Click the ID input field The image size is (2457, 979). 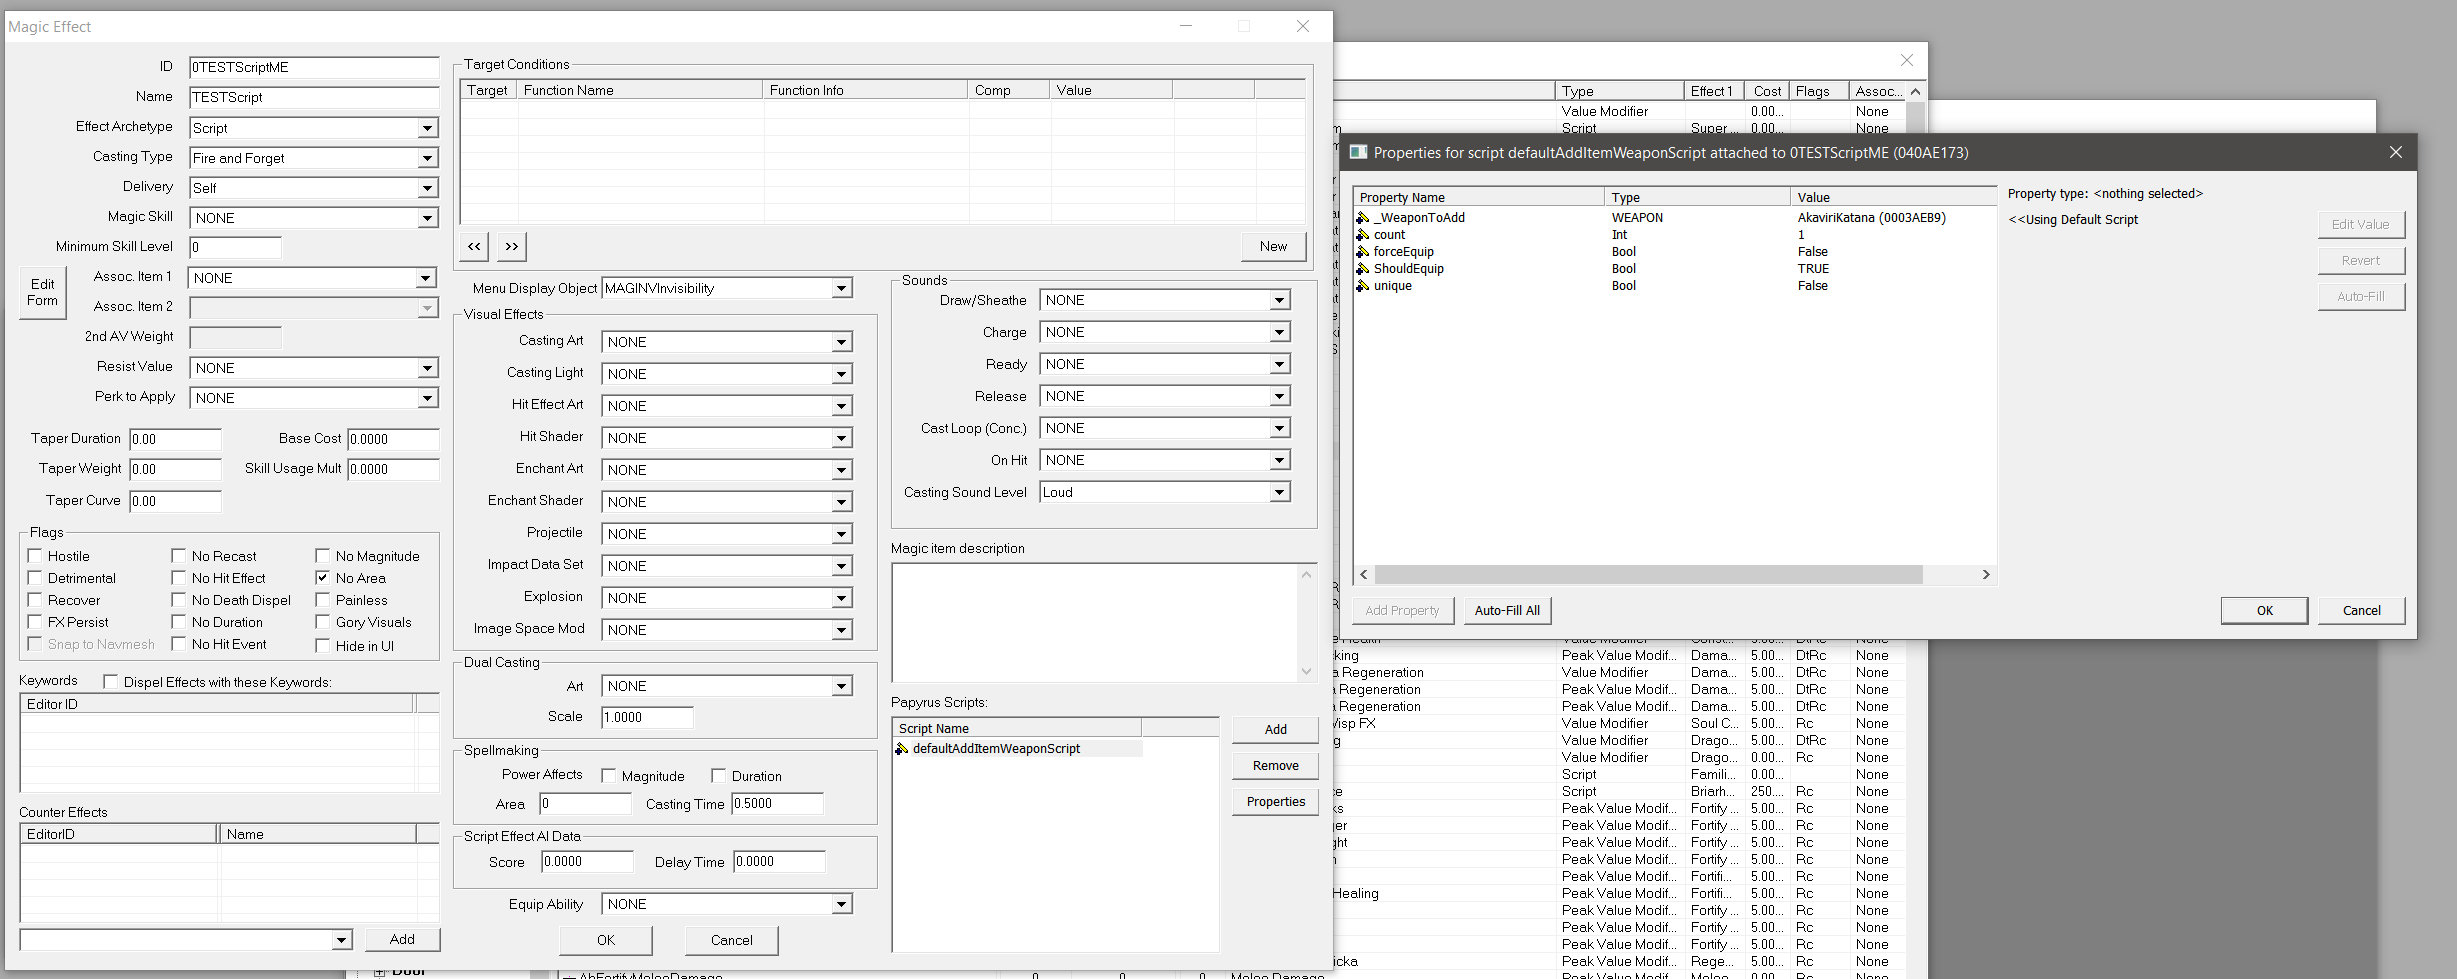[x=314, y=67]
